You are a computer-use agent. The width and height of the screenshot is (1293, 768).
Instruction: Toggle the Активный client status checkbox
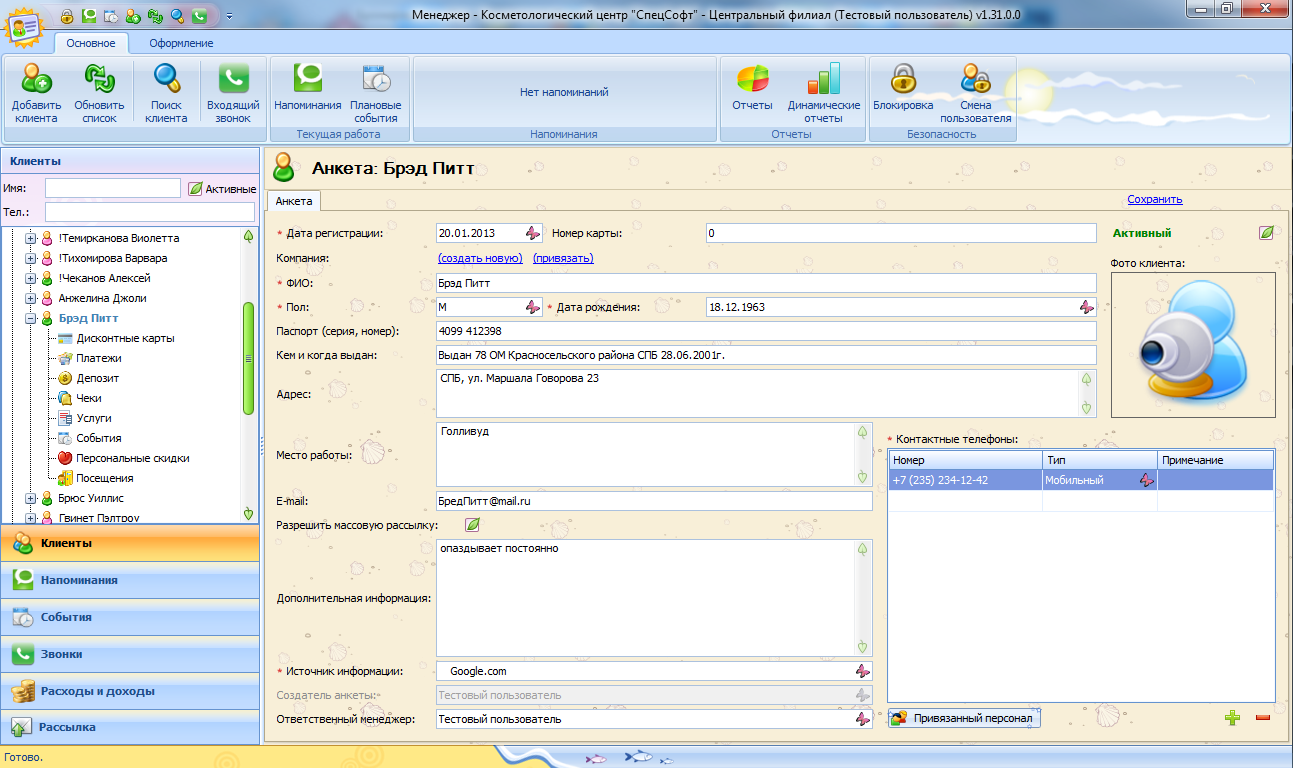tap(1266, 233)
